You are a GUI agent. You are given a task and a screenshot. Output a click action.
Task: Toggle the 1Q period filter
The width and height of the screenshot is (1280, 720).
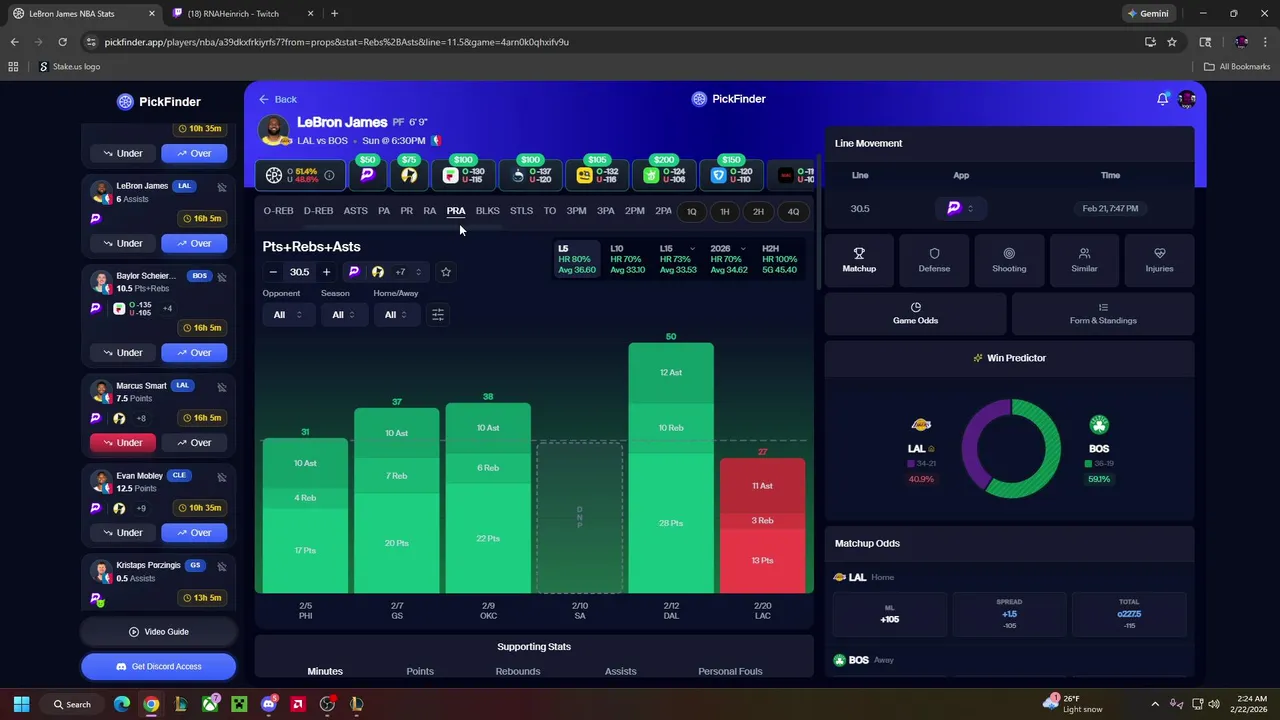point(691,212)
